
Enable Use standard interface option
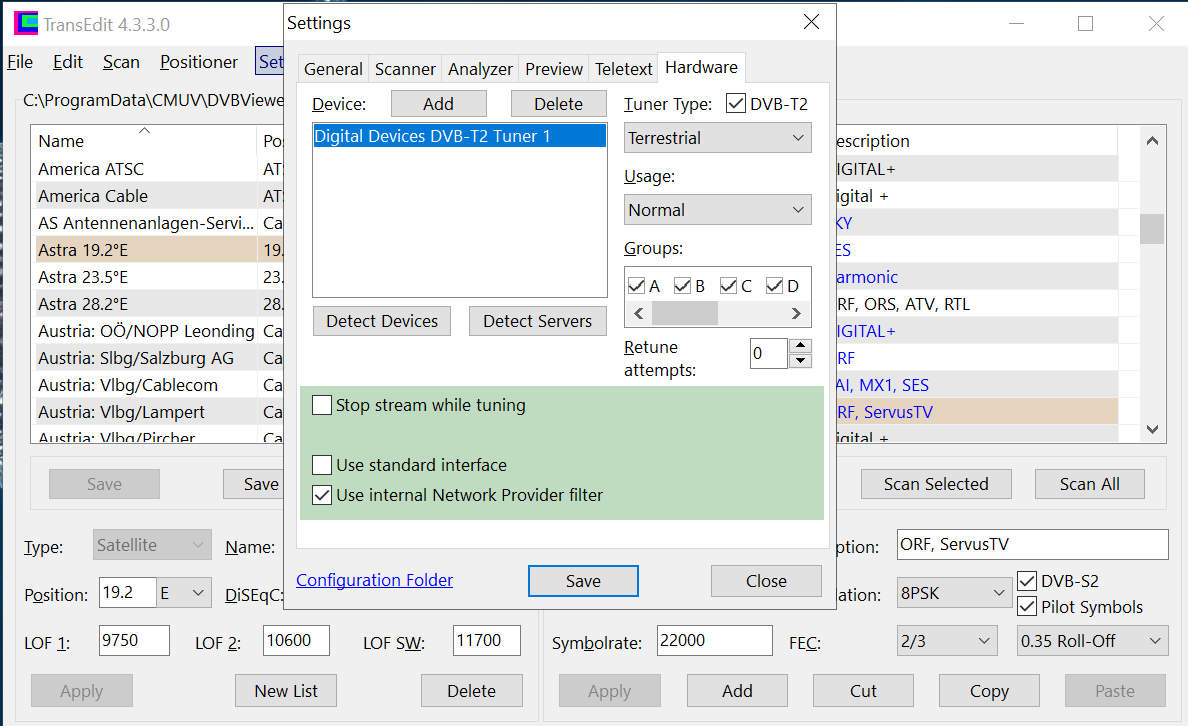[x=322, y=465]
